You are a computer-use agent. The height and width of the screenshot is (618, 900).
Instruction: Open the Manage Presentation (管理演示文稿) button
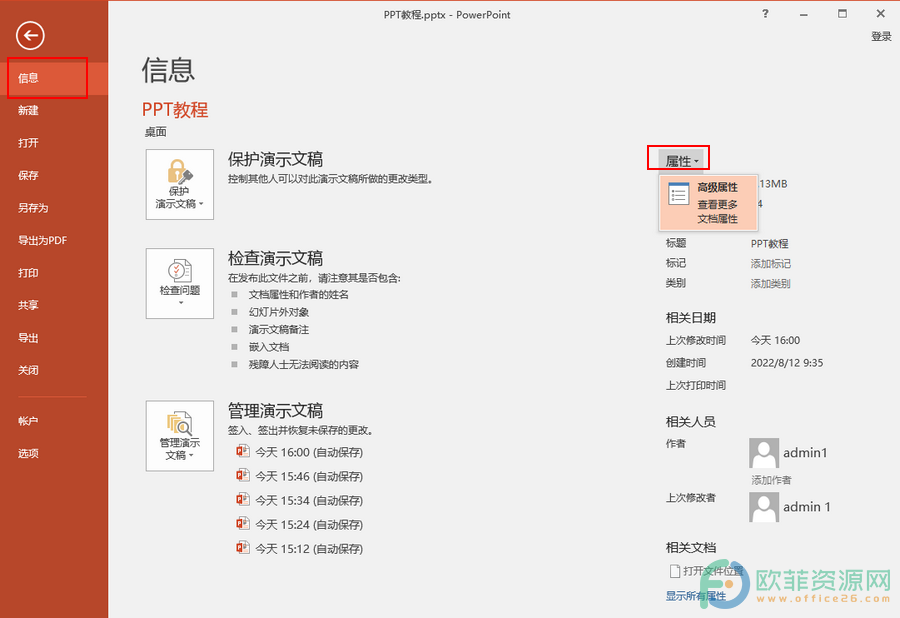click(x=180, y=436)
